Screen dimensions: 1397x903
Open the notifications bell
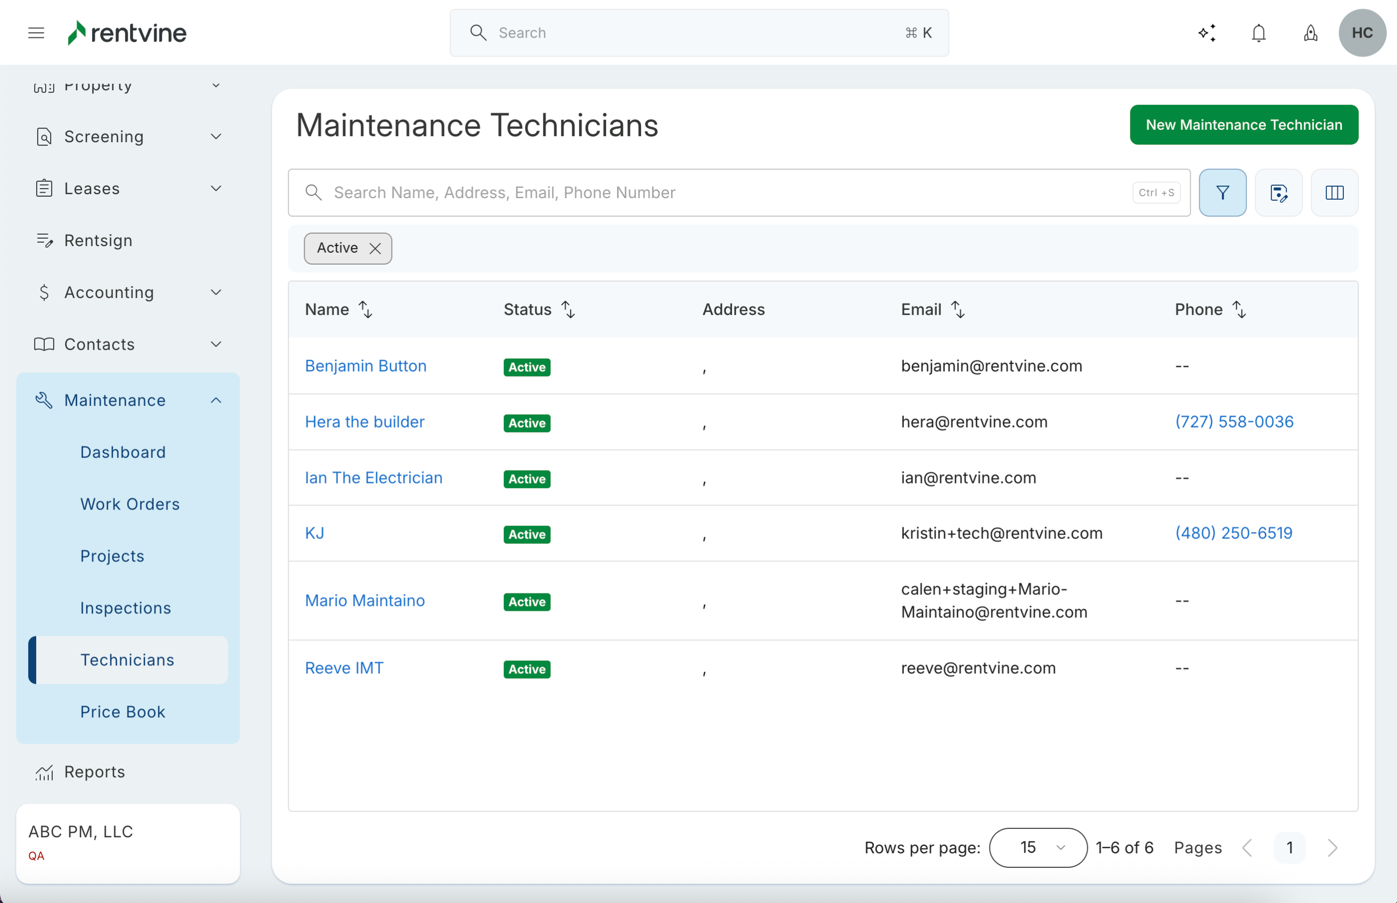[1258, 33]
